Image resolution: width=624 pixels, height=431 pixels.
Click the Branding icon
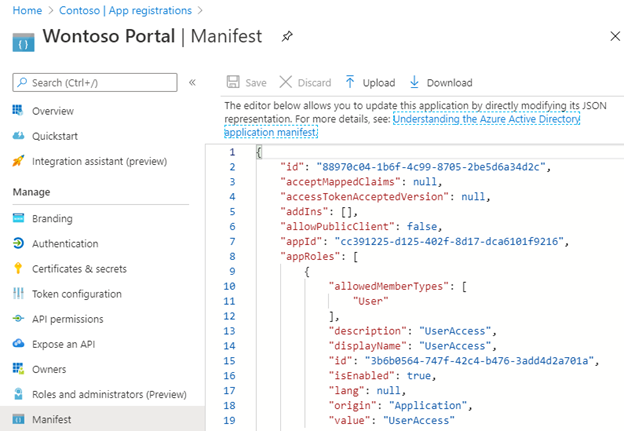18,218
